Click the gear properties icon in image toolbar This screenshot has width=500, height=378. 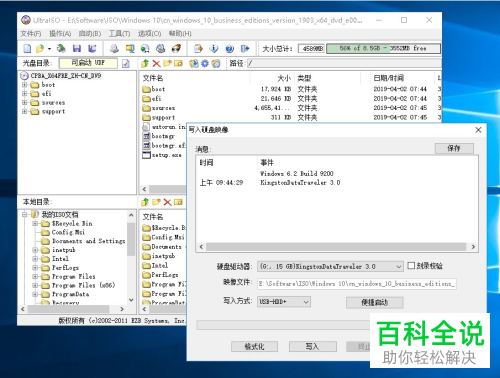[205, 63]
